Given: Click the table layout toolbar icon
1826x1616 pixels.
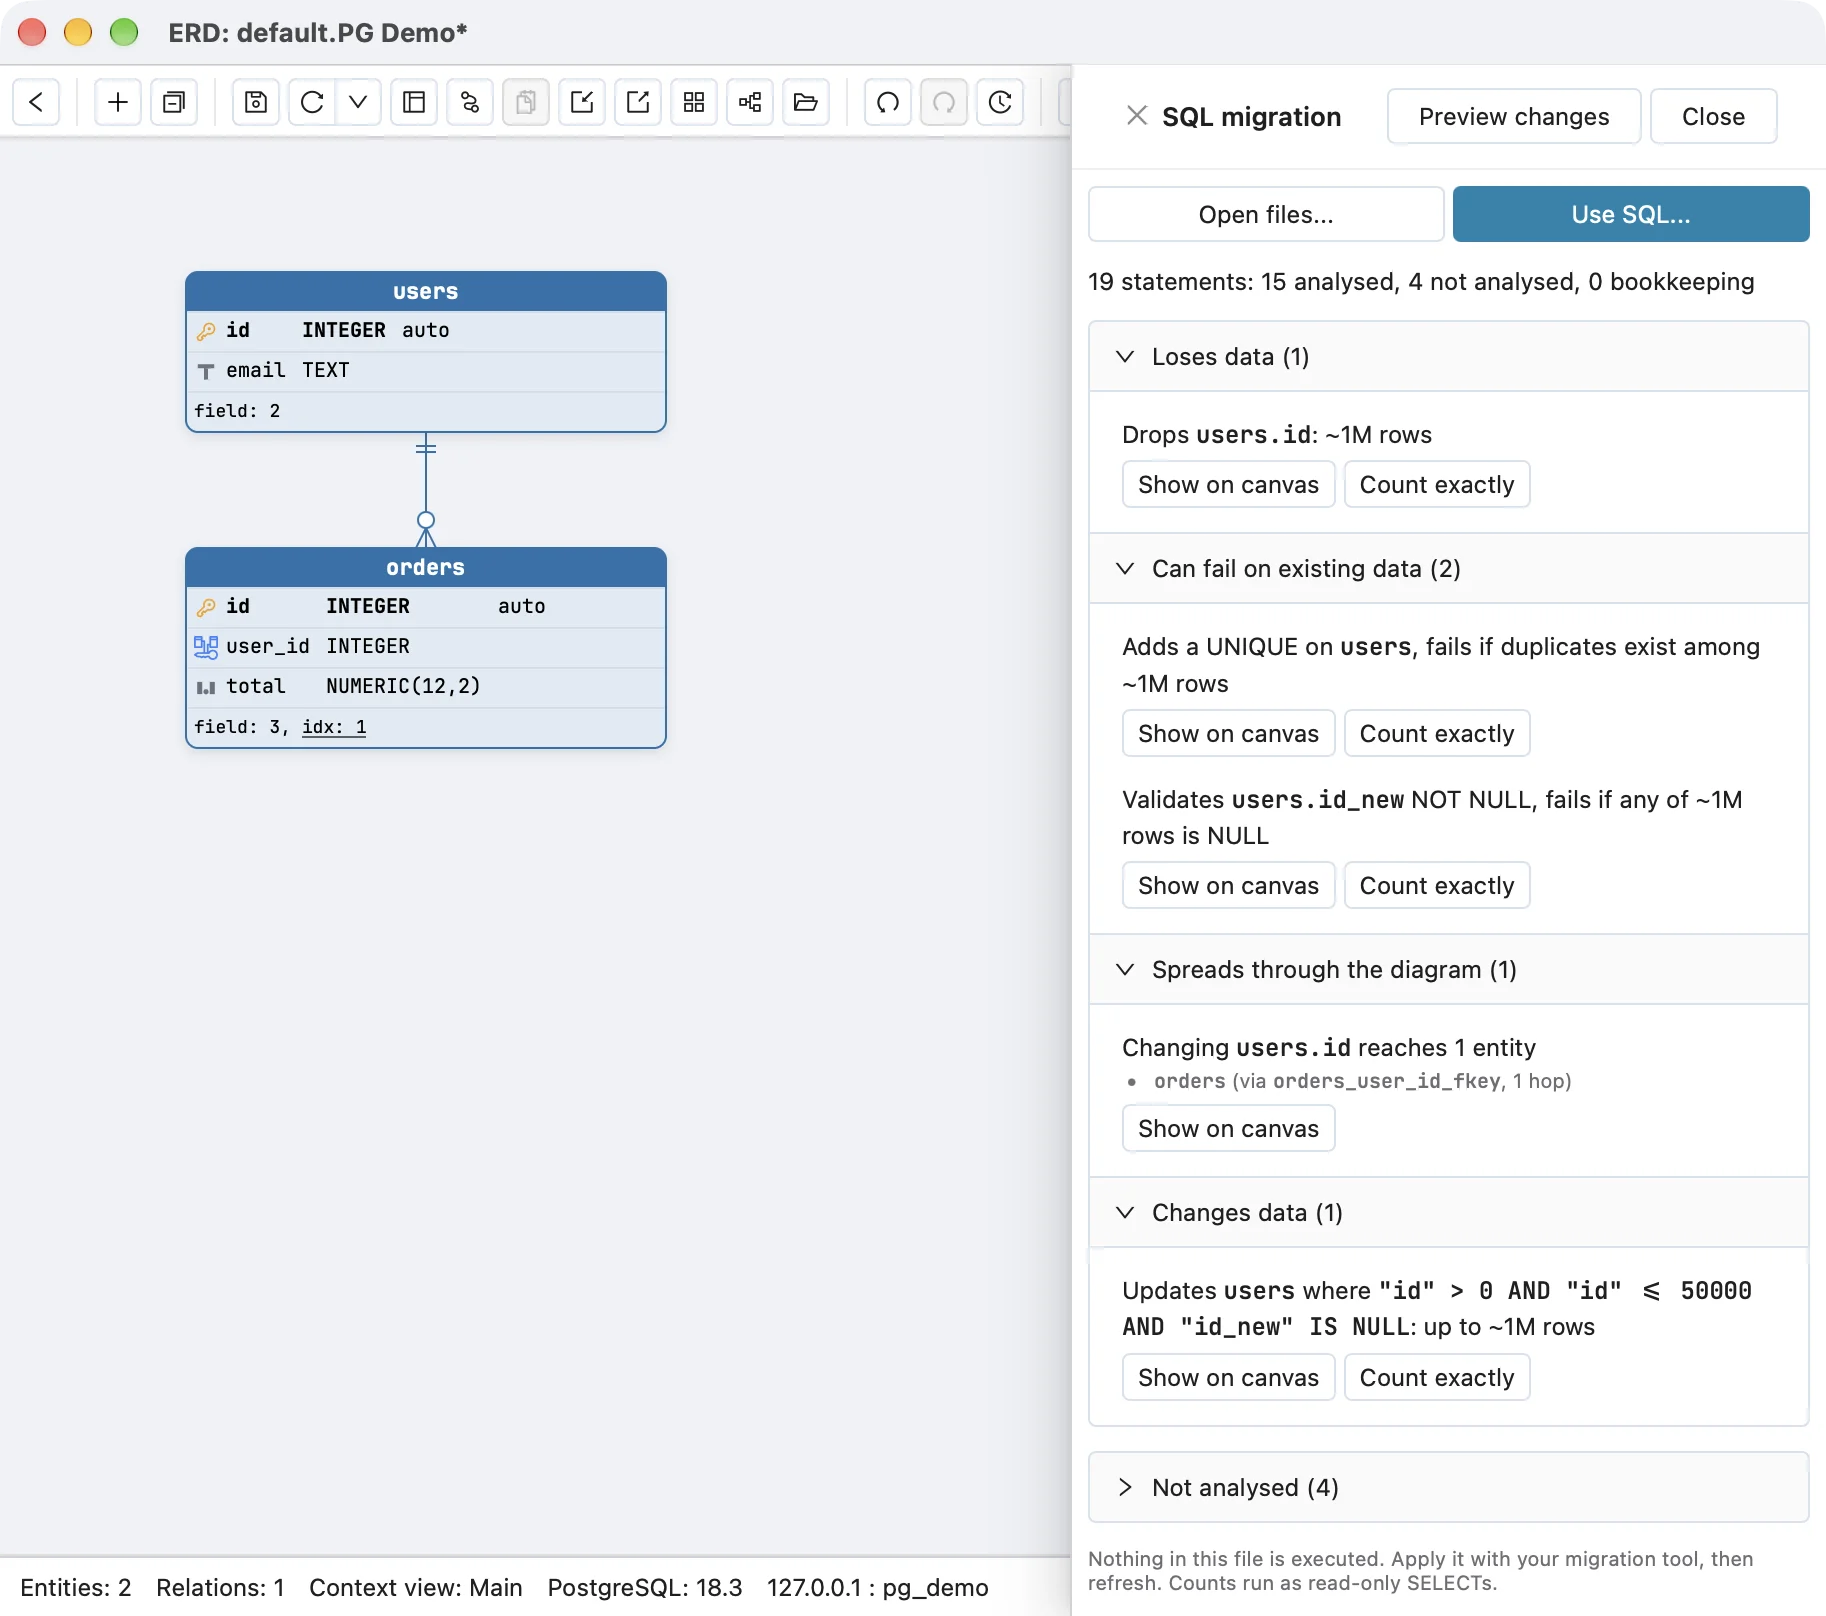Looking at the screenshot, I should click(414, 102).
